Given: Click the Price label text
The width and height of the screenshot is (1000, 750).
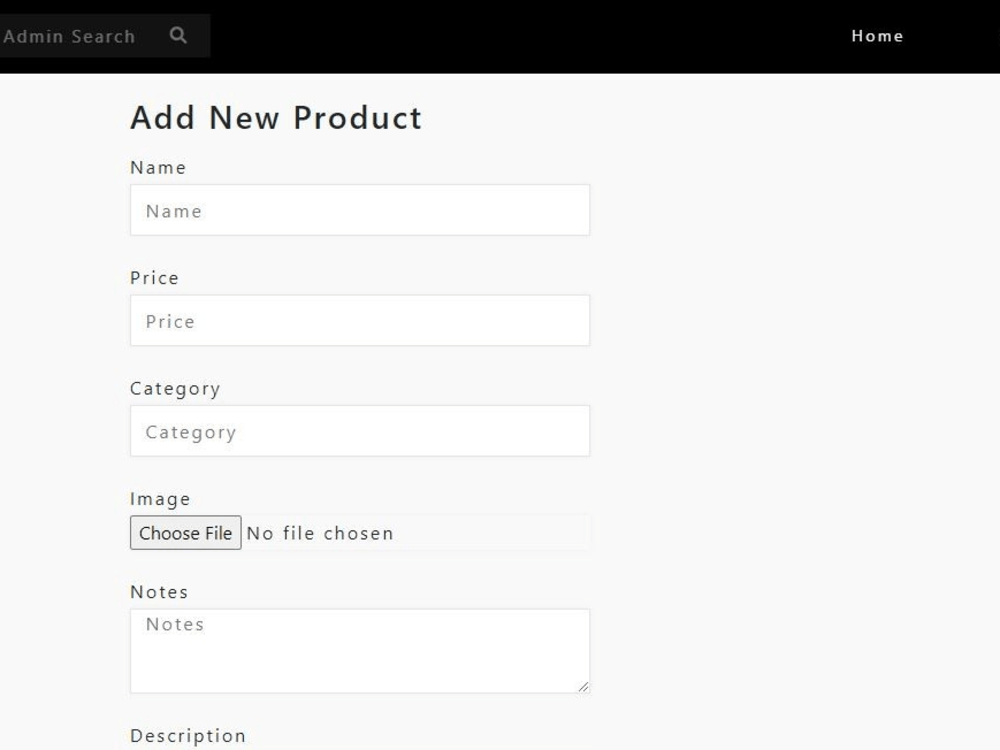Looking at the screenshot, I should (154, 277).
